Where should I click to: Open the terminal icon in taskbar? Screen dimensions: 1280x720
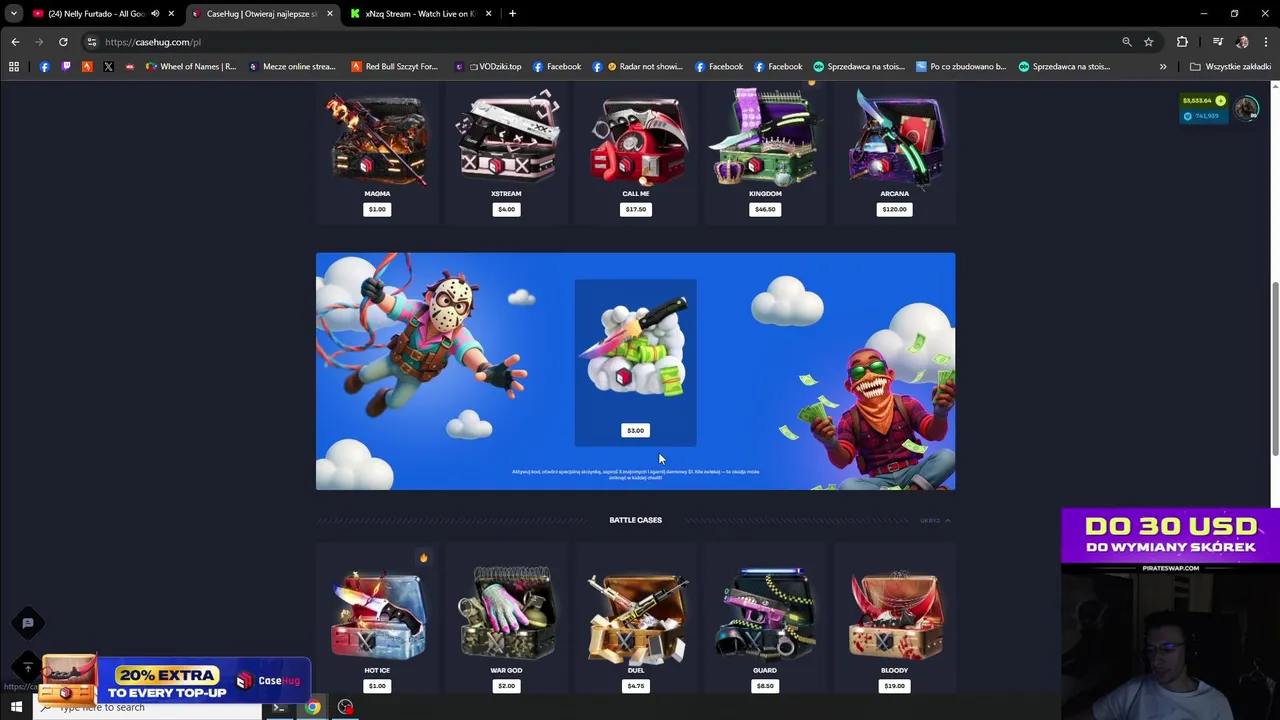point(279,708)
